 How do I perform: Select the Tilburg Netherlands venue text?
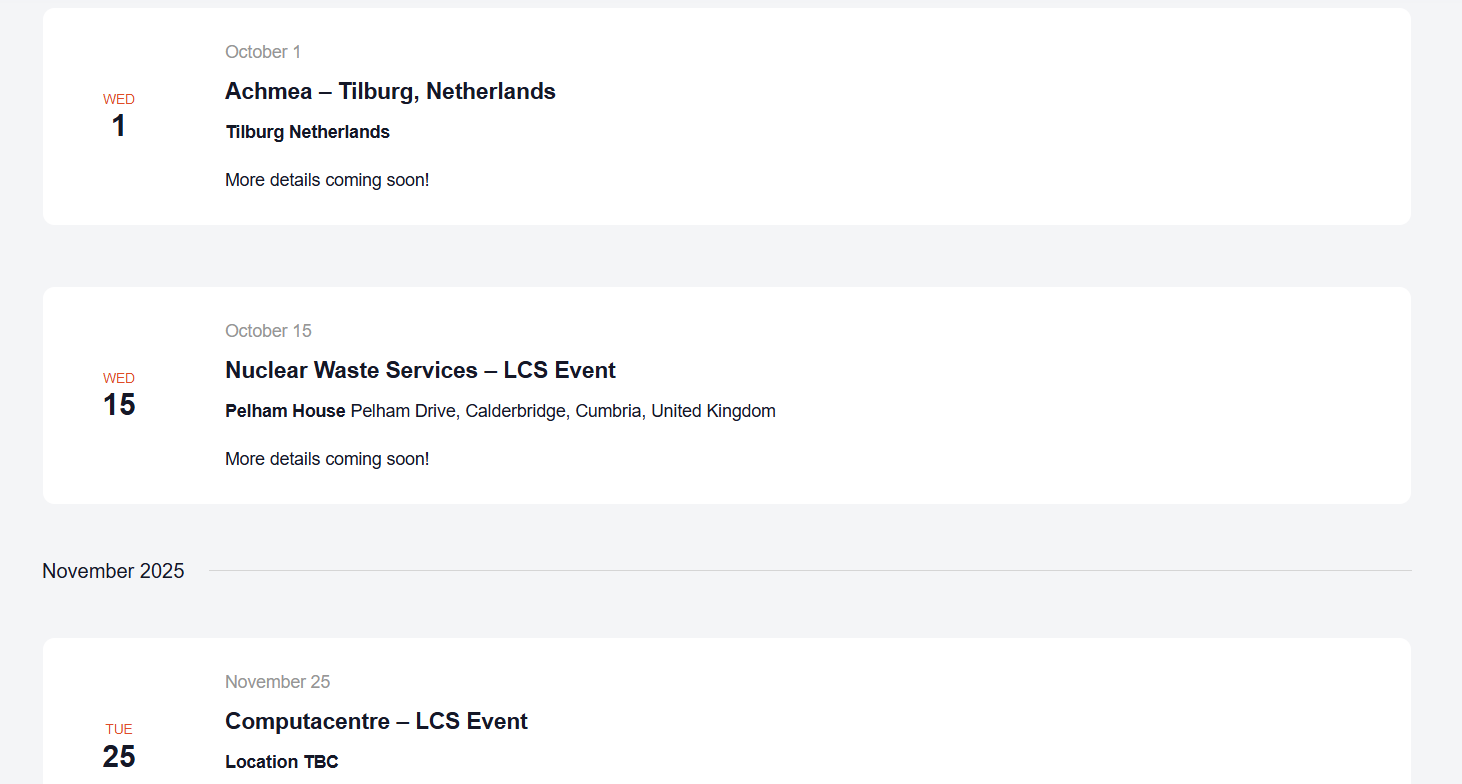click(x=308, y=132)
